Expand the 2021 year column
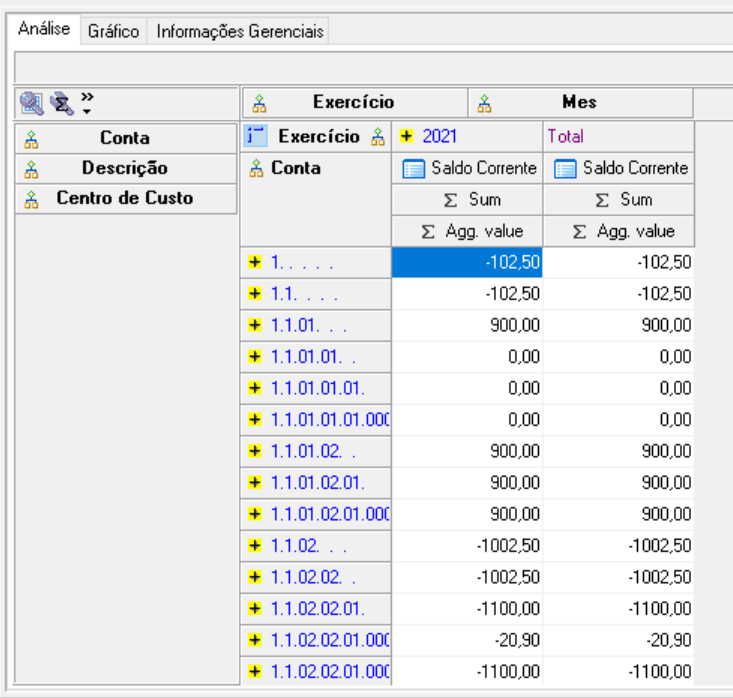733x698 pixels. point(406,136)
